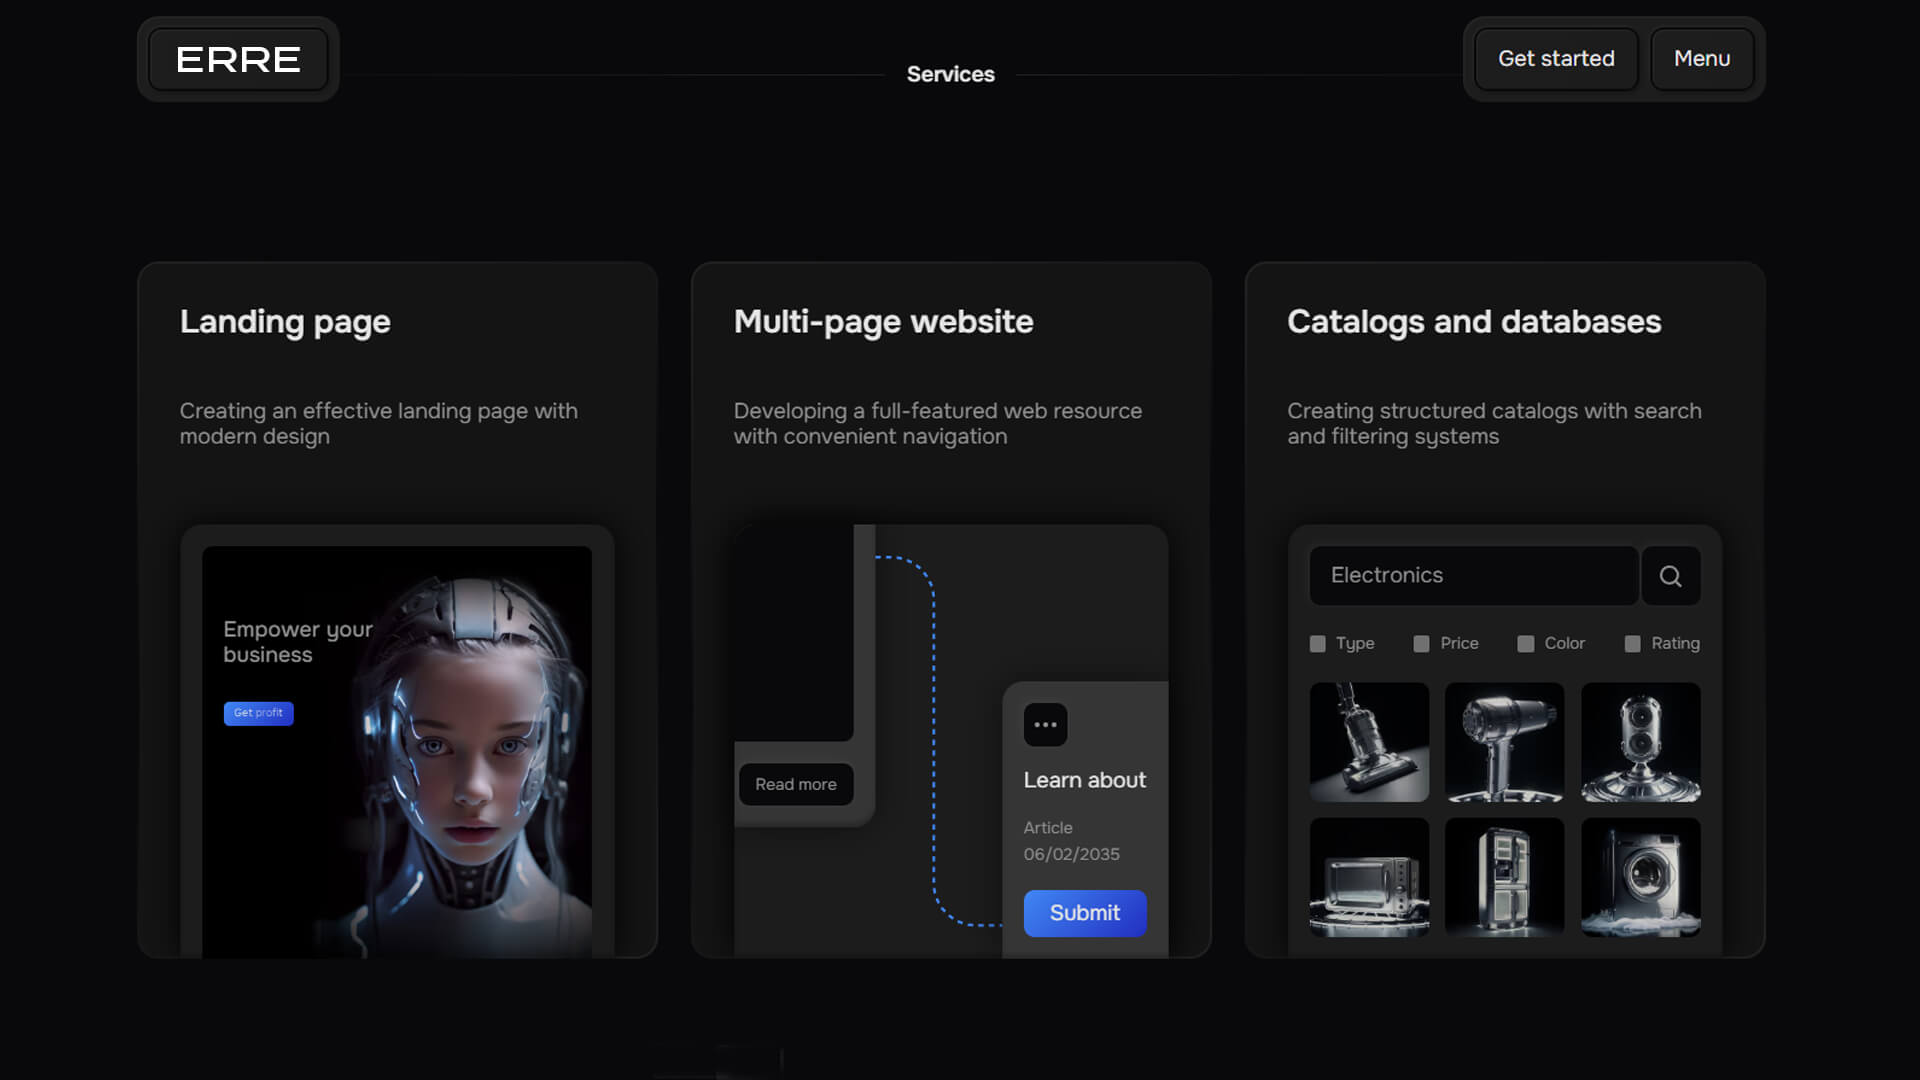Click the search magnifier icon
The image size is (1920, 1080).
click(x=1670, y=576)
